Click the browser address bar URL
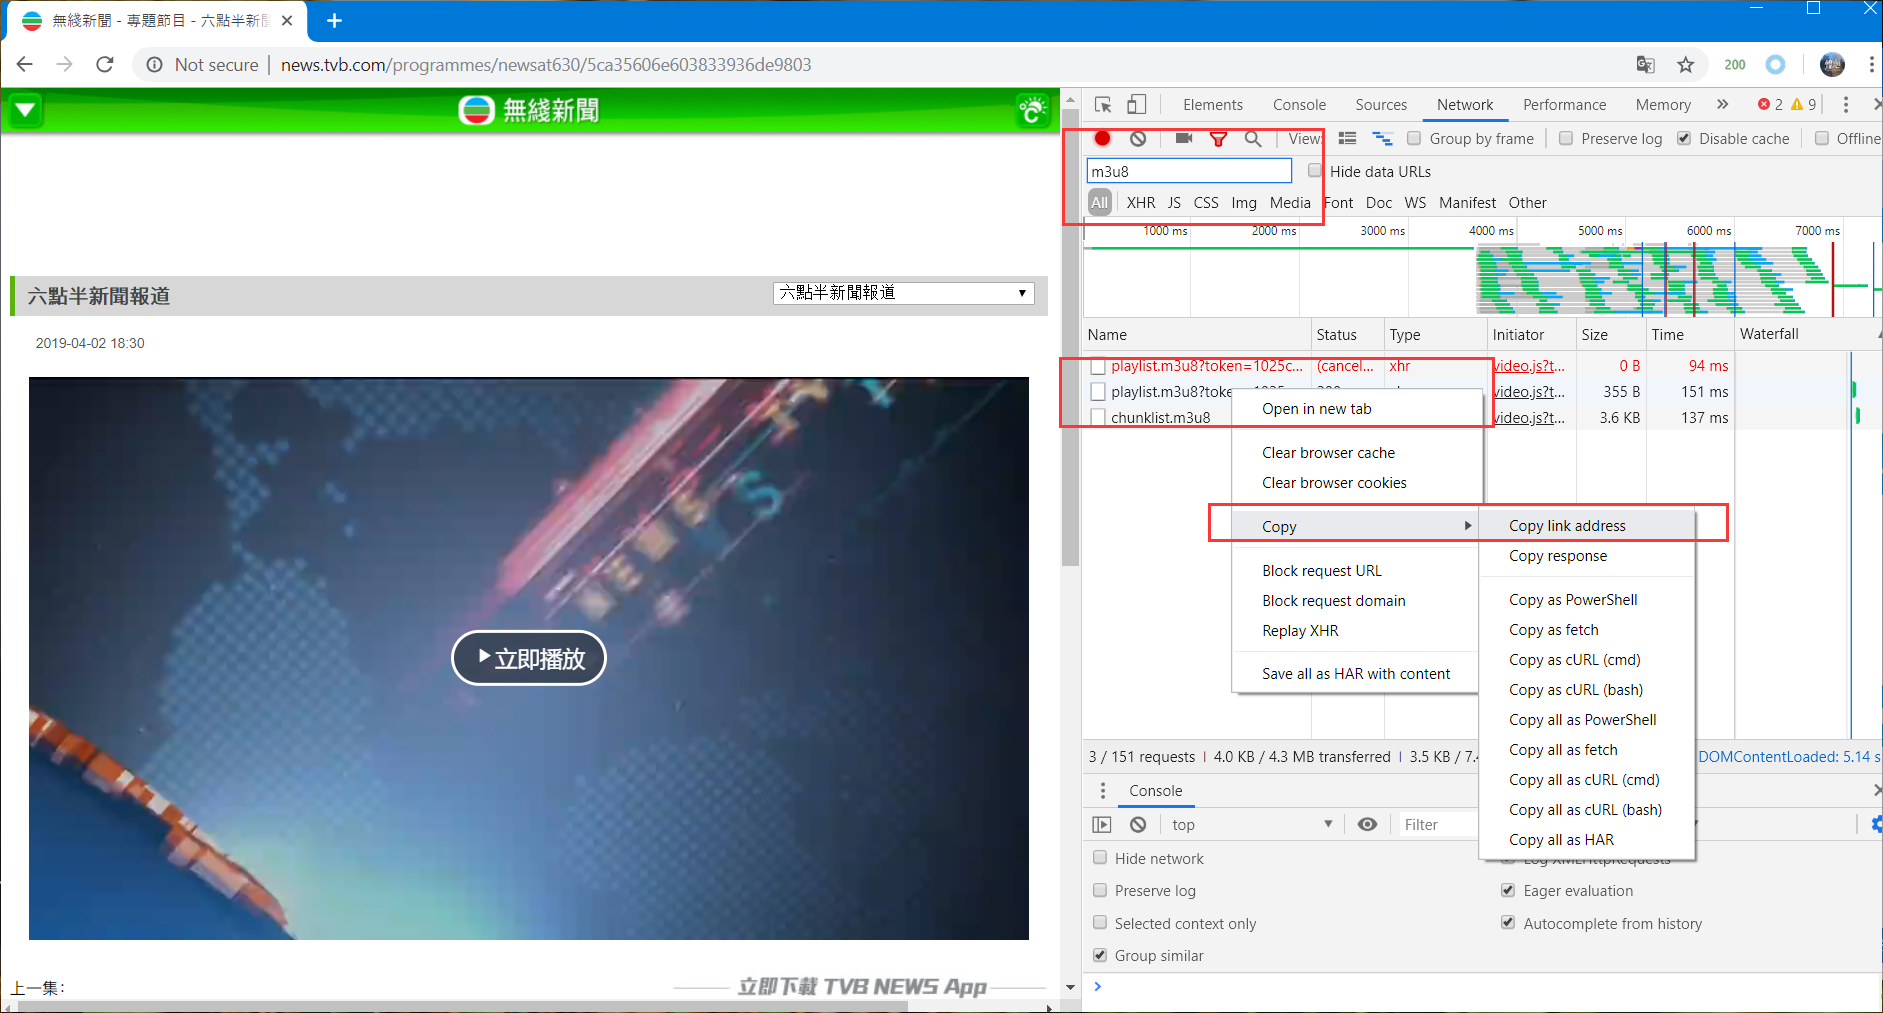 (x=546, y=65)
